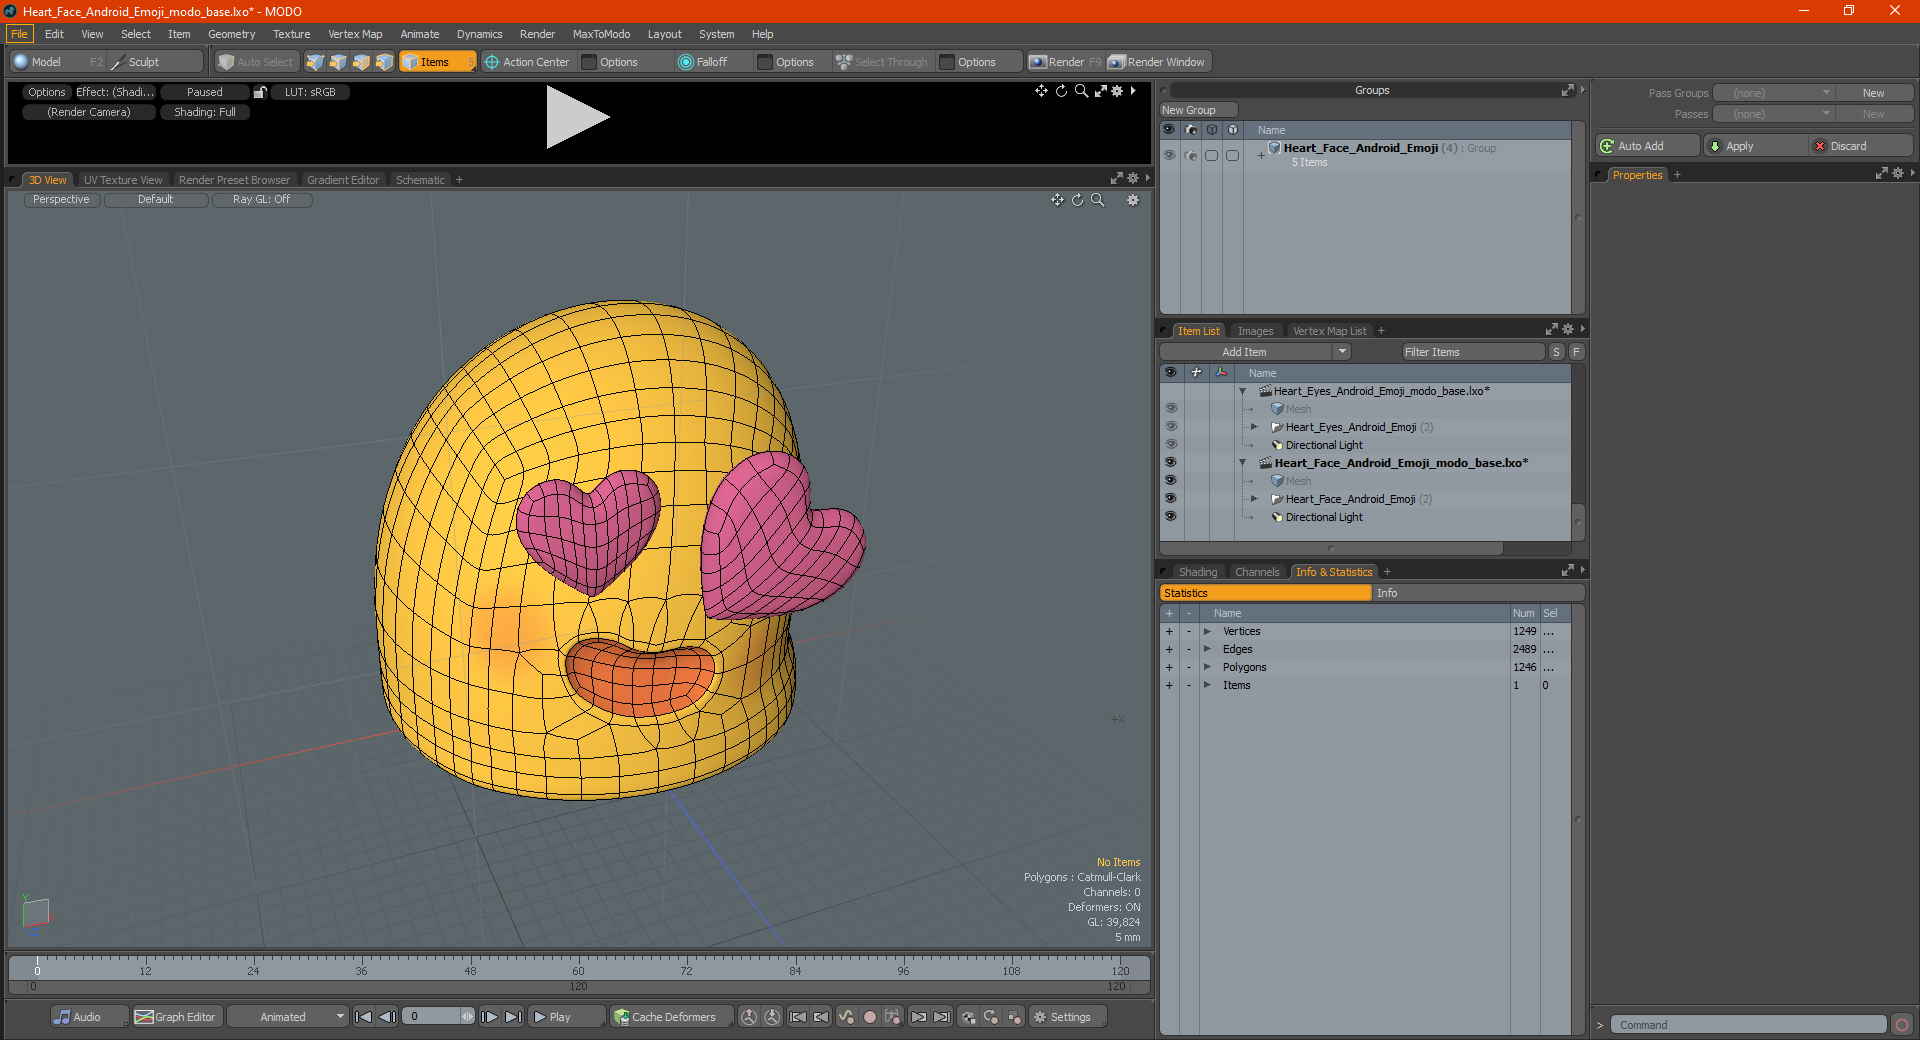
Task: Click 3D view pan move icon
Action: tap(1057, 200)
